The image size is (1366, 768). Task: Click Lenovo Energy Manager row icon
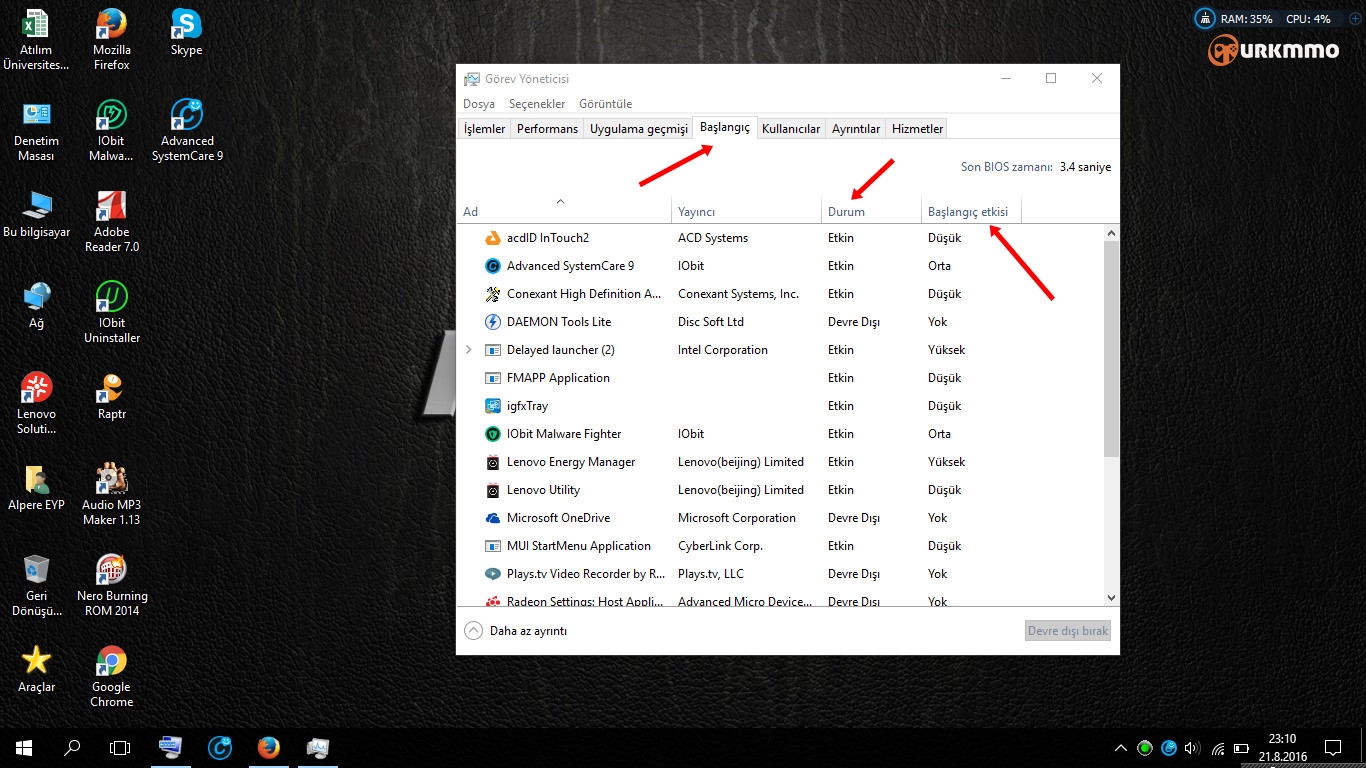[x=492, y=462]
